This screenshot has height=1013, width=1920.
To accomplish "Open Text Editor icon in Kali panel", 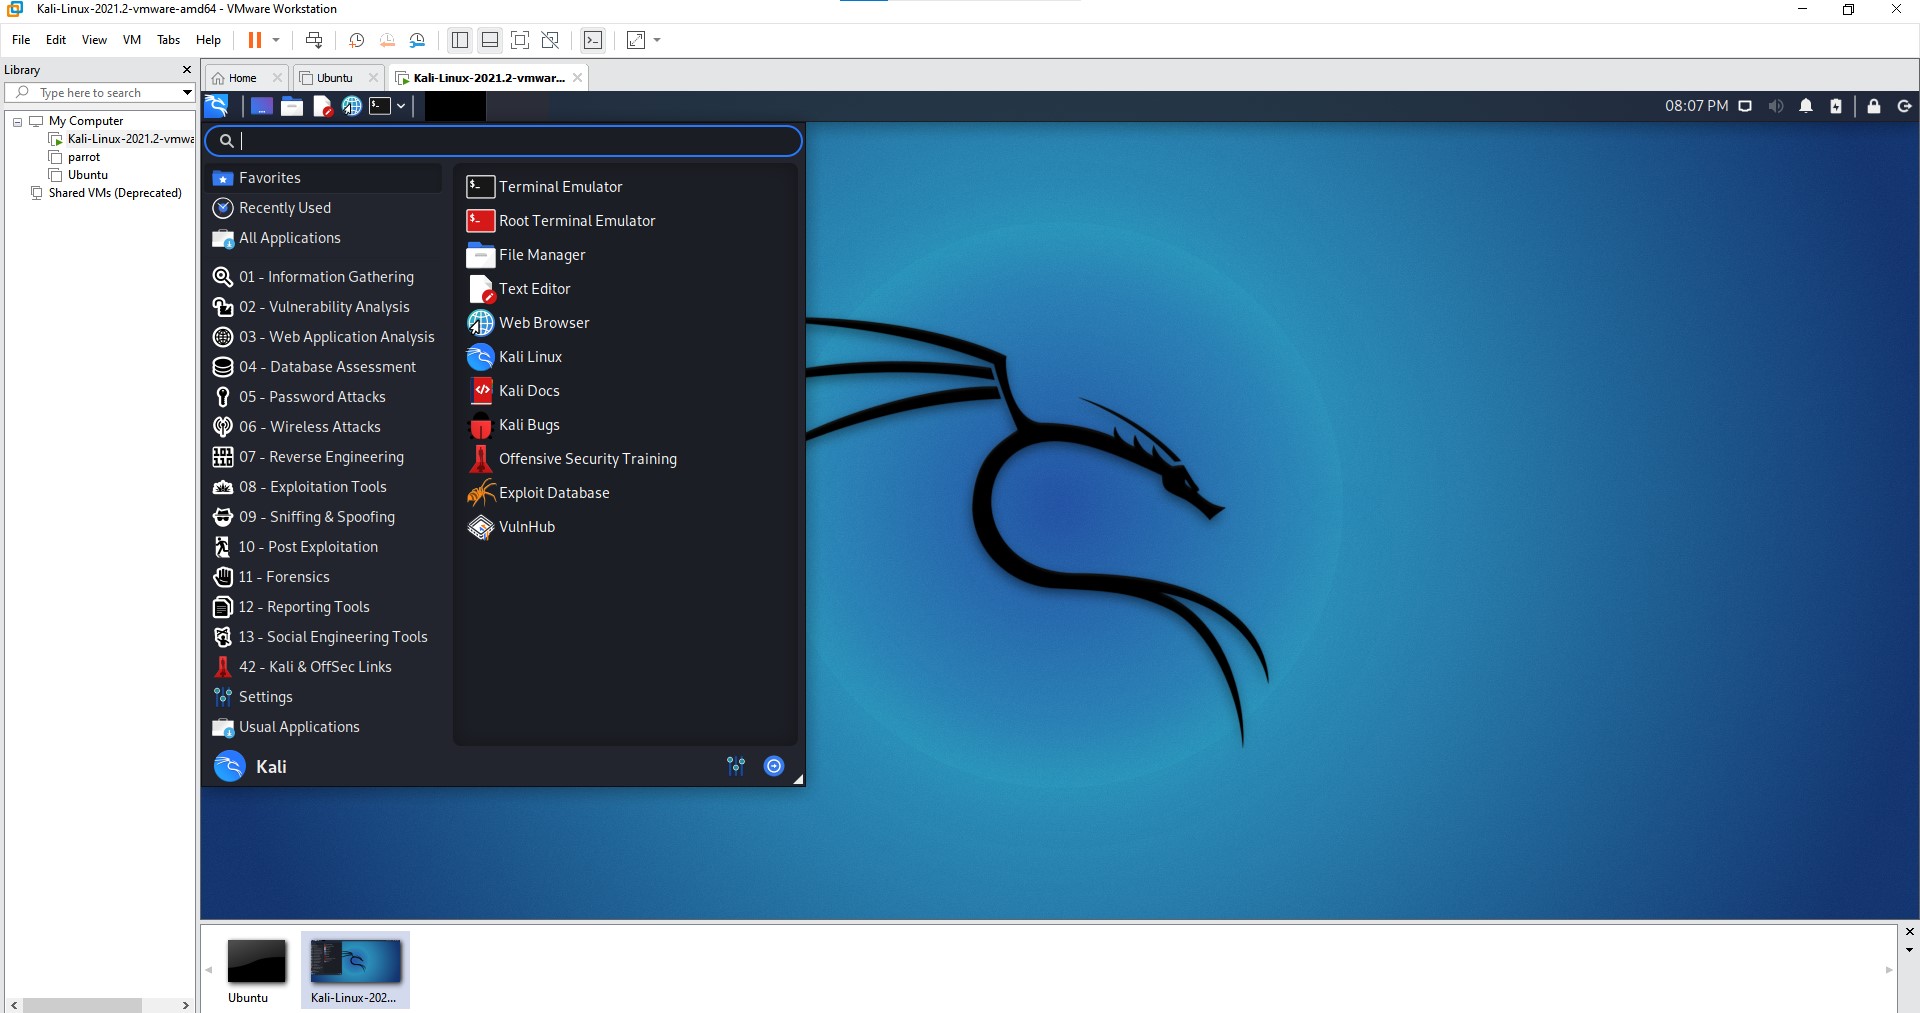I will [x=322, y=106].
